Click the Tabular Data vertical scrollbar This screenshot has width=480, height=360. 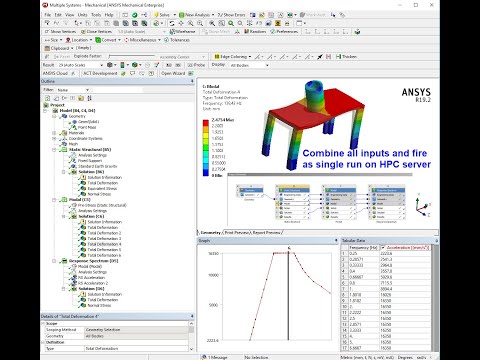click(435, 297)
